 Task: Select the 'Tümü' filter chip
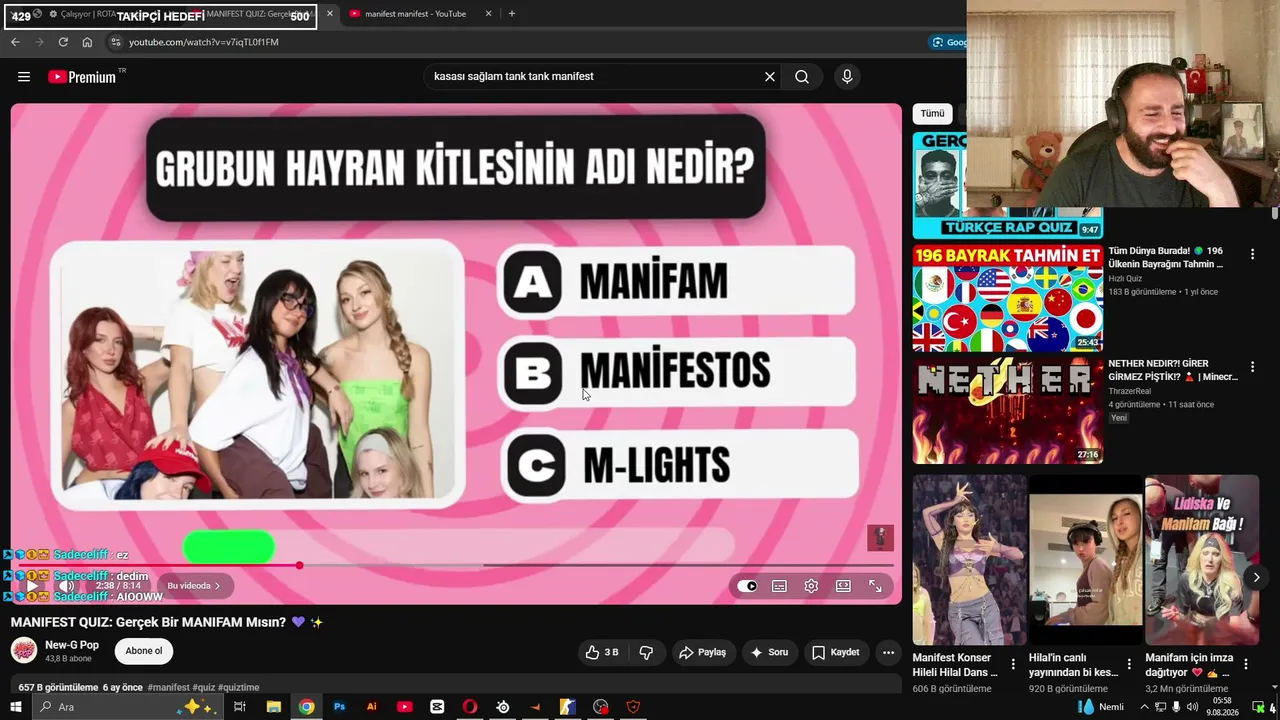click(x=932, y=114)
